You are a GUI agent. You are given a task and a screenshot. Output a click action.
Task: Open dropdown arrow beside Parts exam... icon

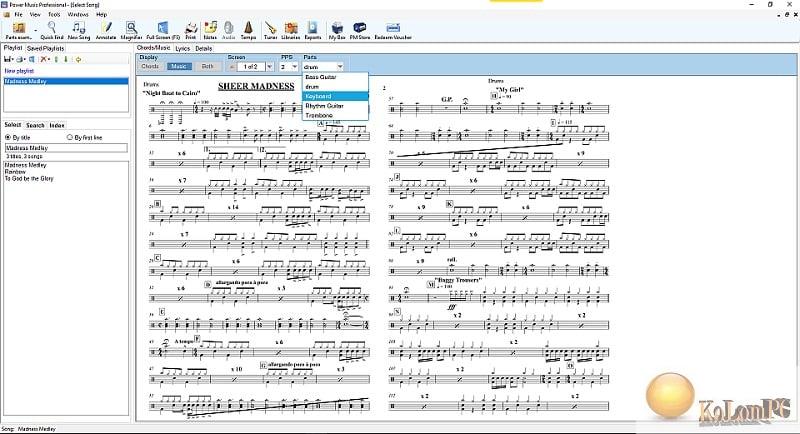click(x=36, y=31)
